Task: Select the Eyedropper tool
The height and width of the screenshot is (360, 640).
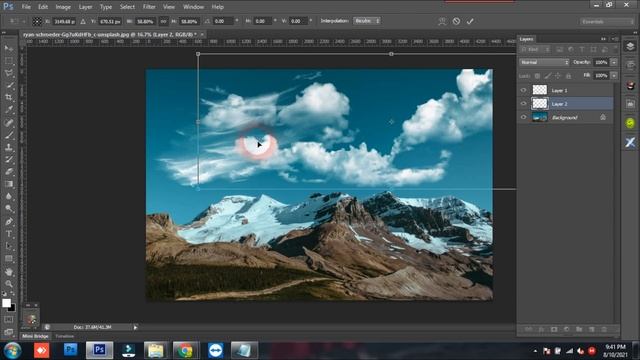Action: (x=9, y=109)
